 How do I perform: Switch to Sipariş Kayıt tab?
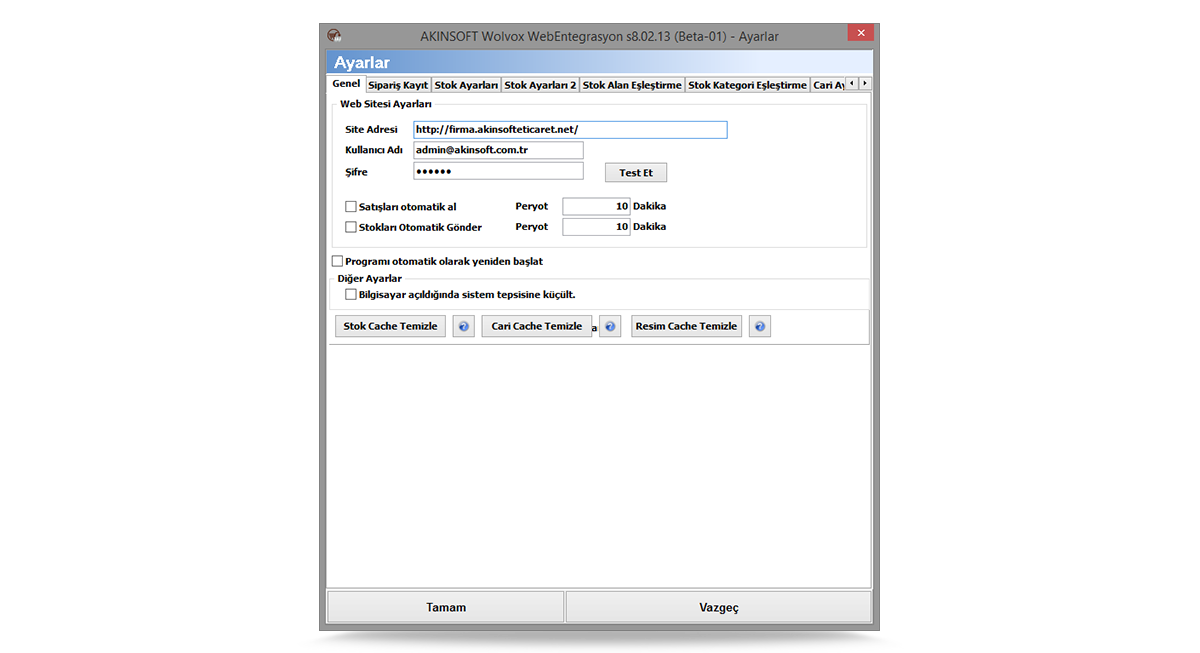(398, 85)
